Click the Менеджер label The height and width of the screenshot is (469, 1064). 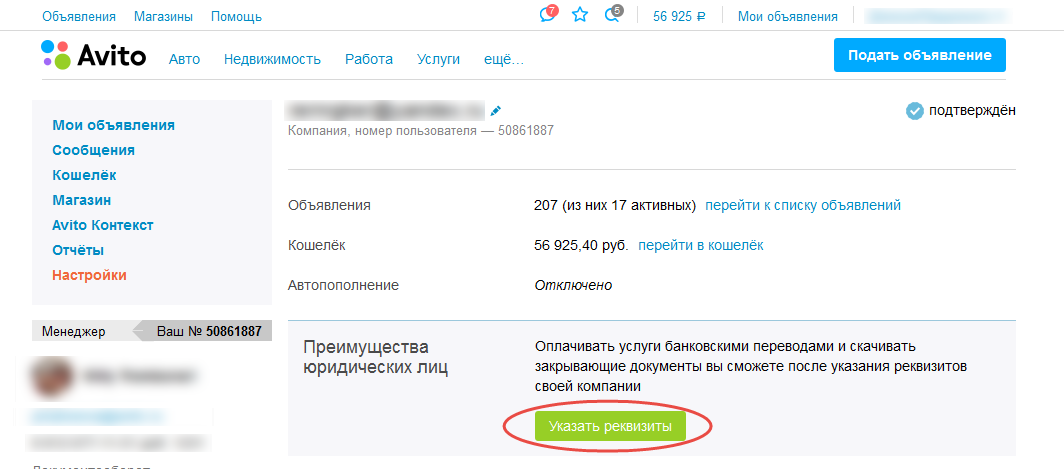(x=74, y=332)
